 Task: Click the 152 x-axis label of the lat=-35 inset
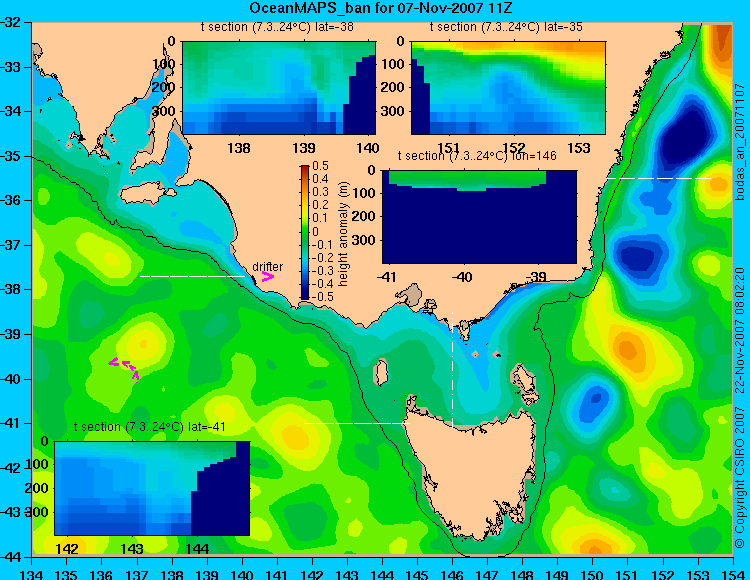[514, 148]
